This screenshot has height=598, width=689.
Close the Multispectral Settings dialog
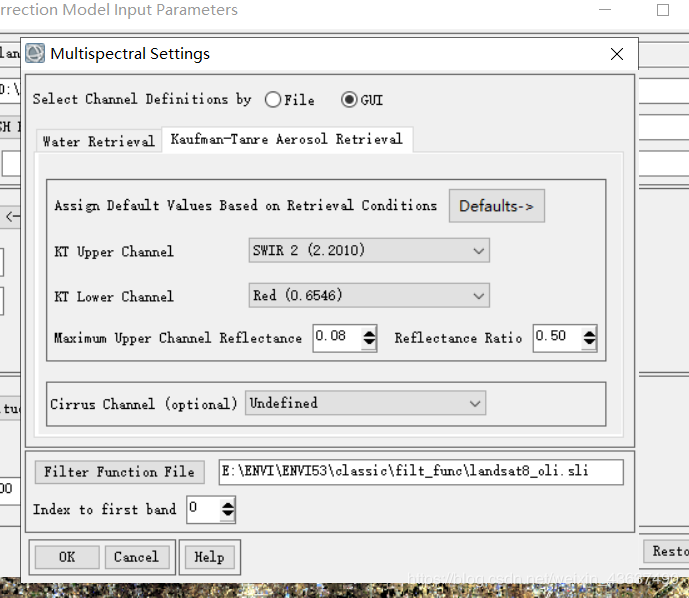[x=616, y=53]
